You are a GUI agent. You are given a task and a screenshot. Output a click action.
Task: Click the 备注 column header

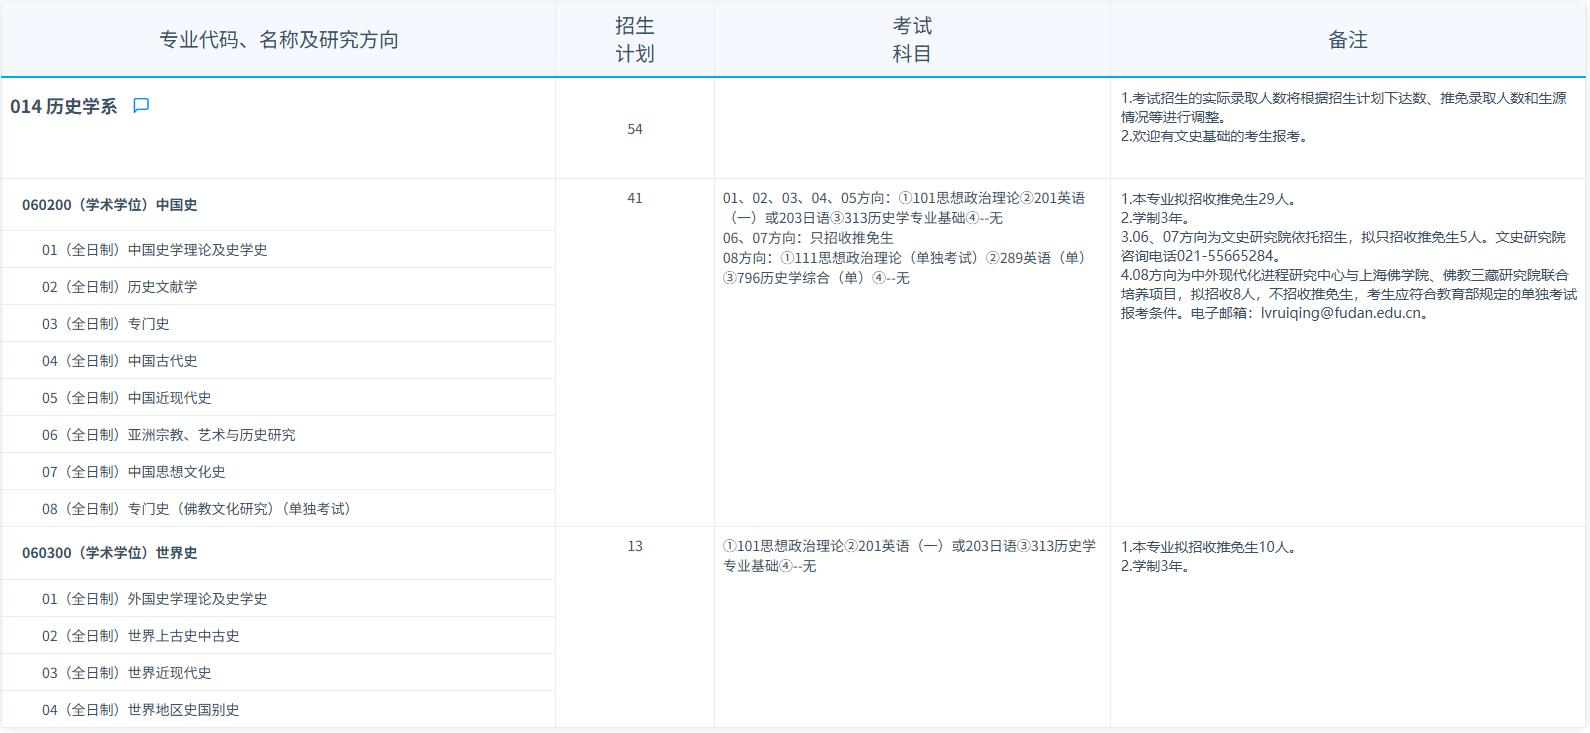click(1347, 40)
